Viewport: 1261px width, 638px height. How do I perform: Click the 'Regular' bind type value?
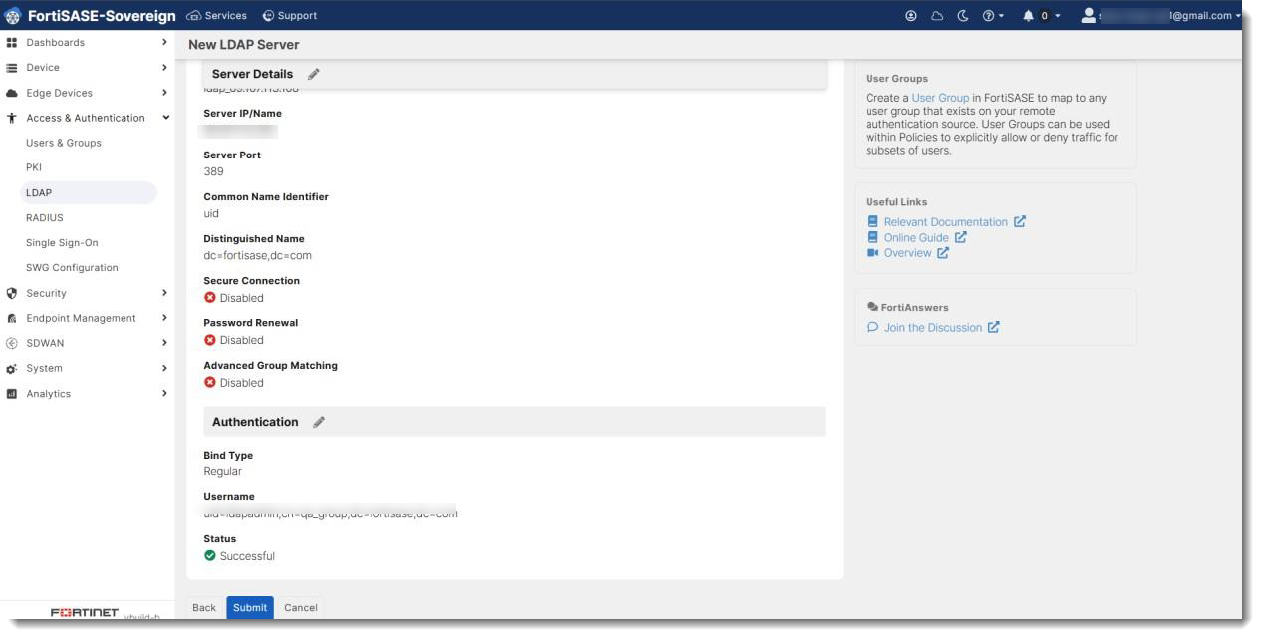point(223,471)
